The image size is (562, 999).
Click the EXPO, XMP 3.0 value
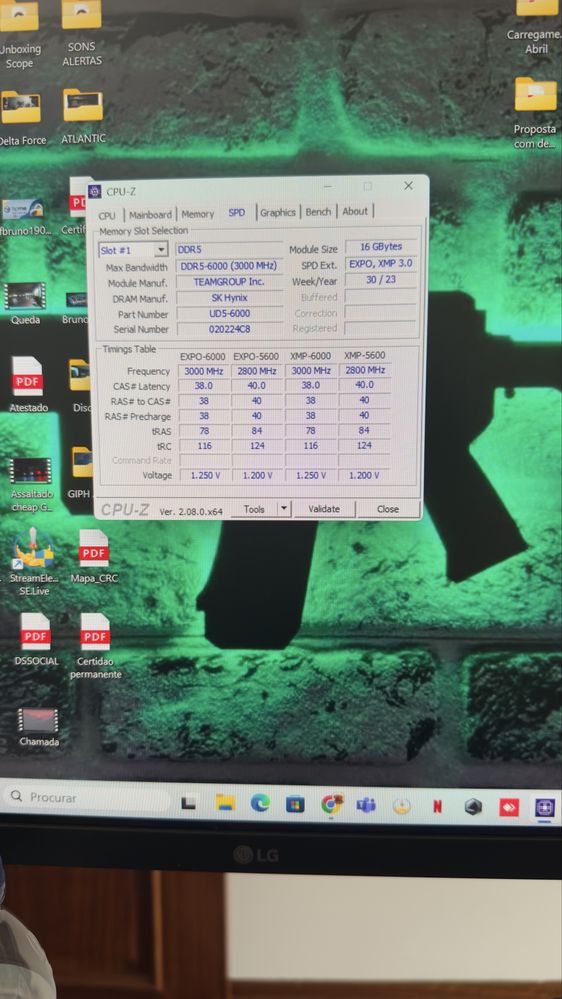381,263
